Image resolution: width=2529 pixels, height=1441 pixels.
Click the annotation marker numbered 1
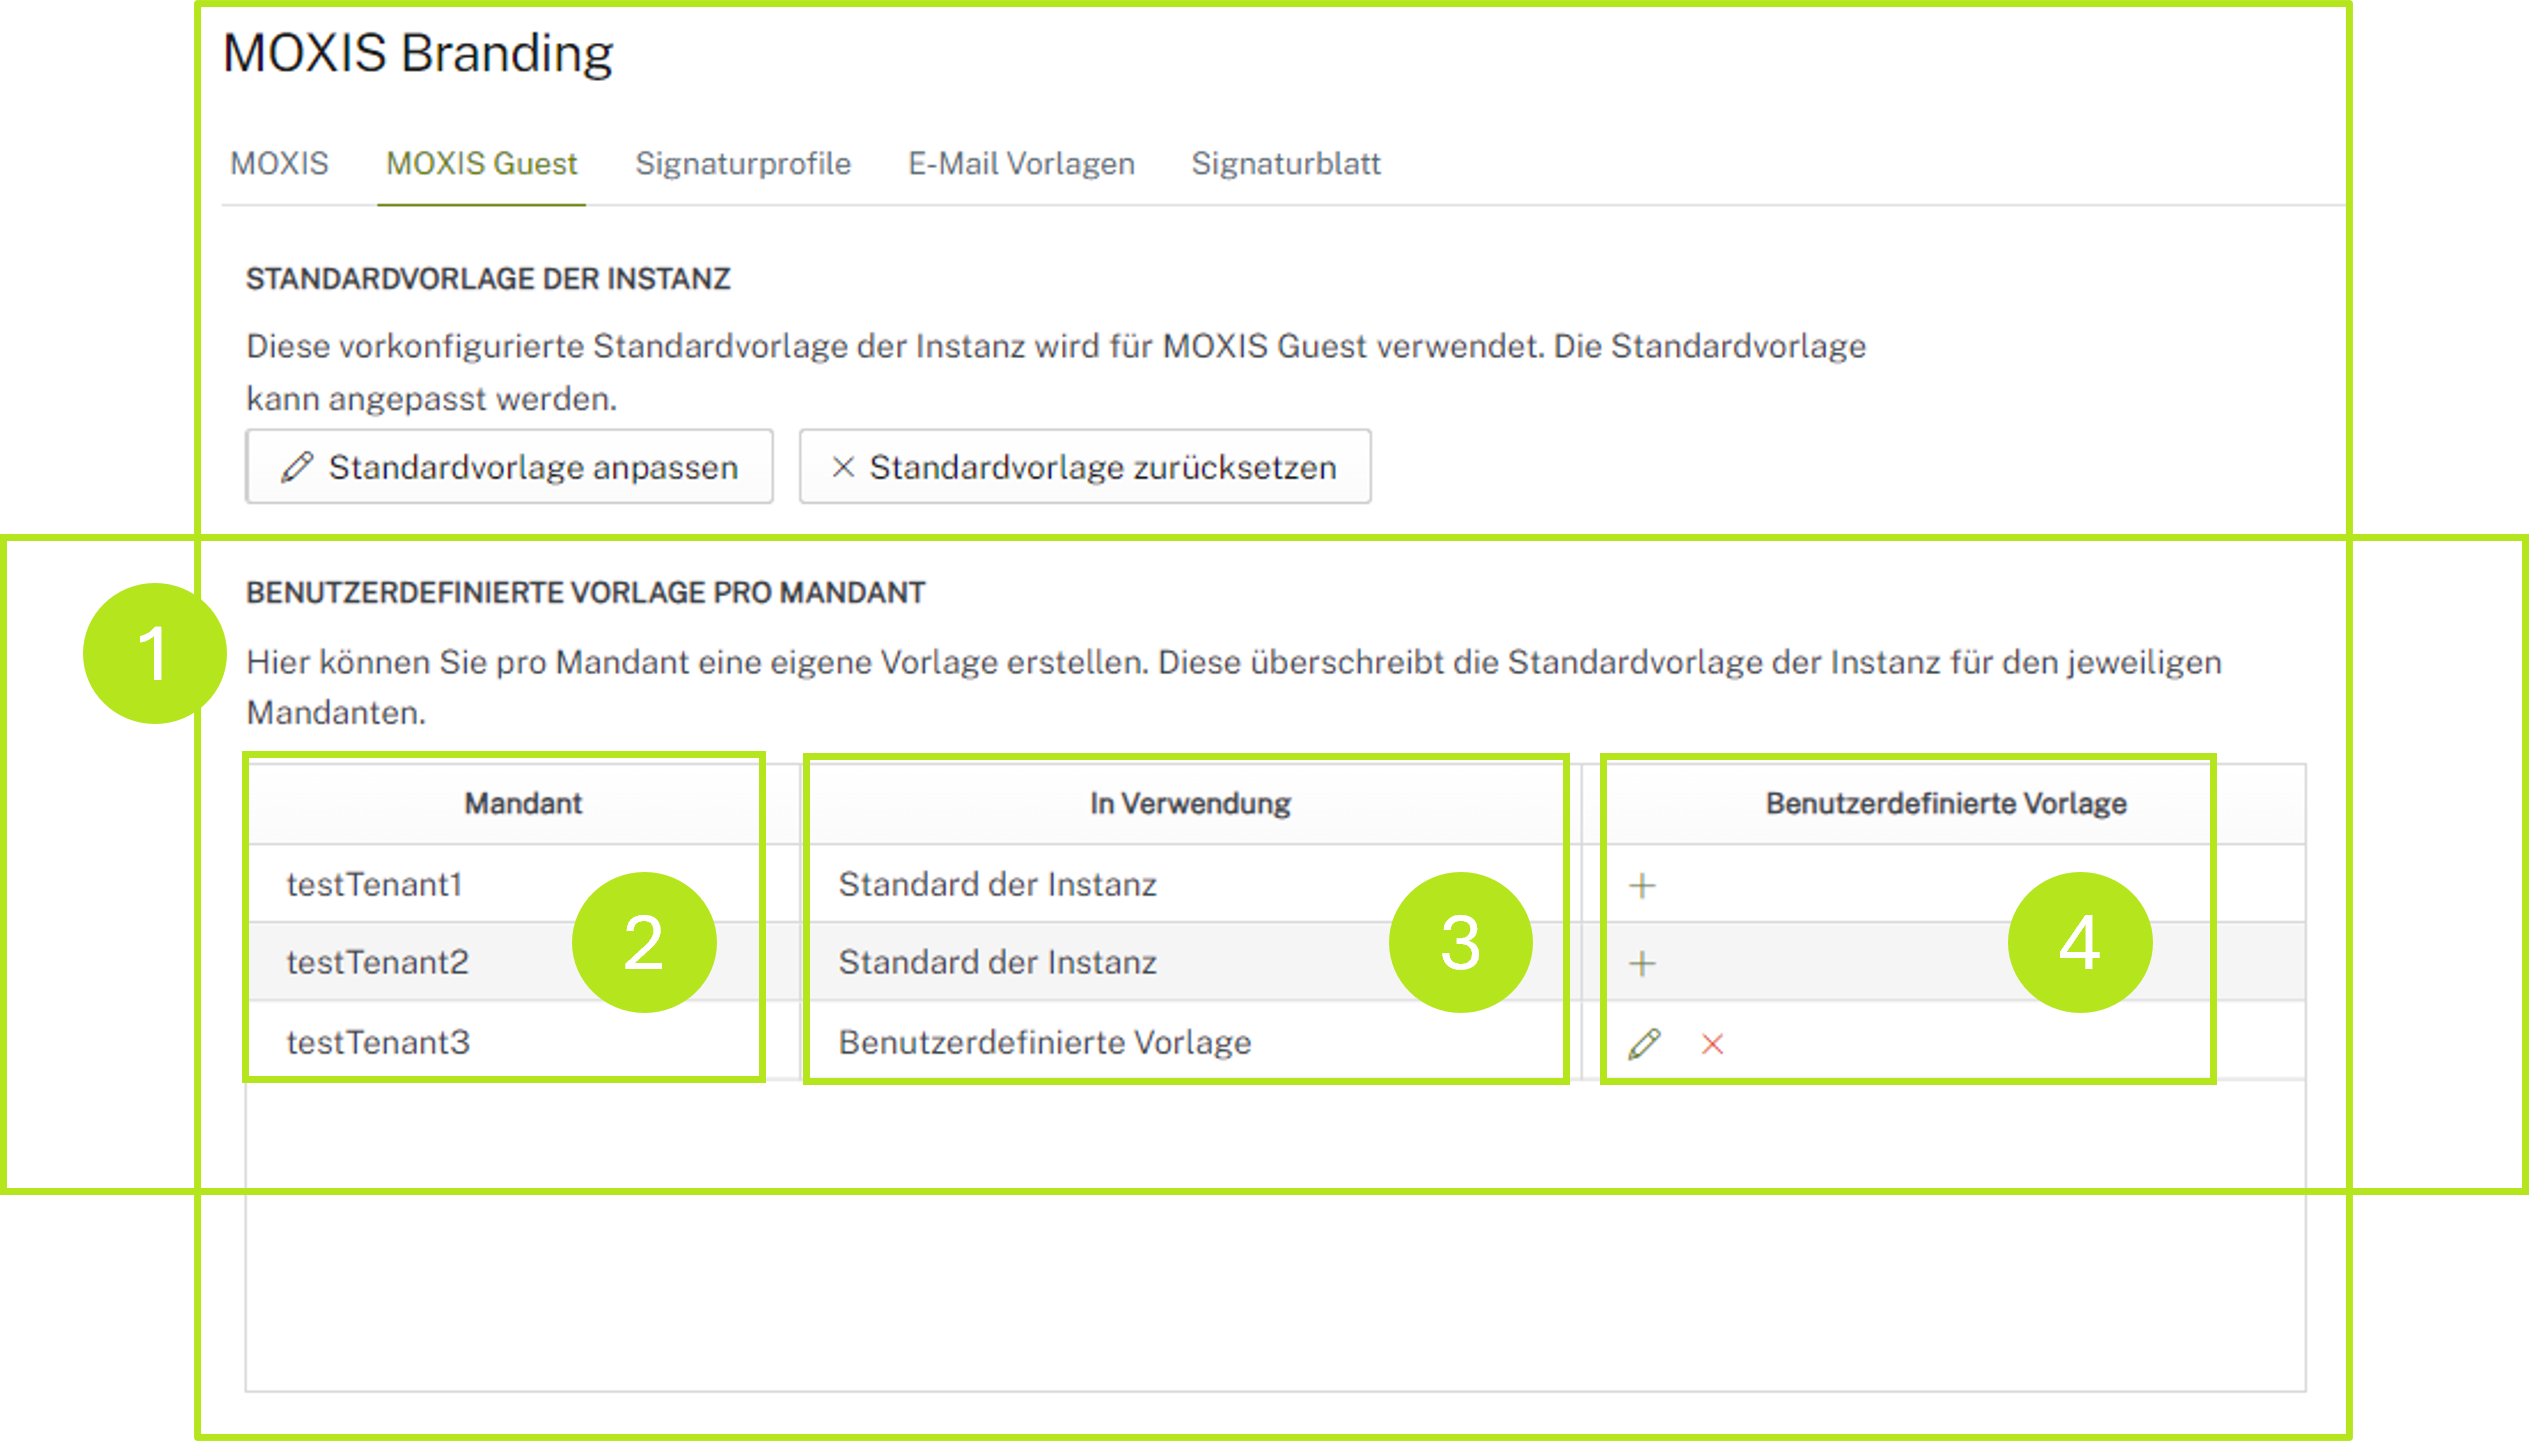point(154,654)
